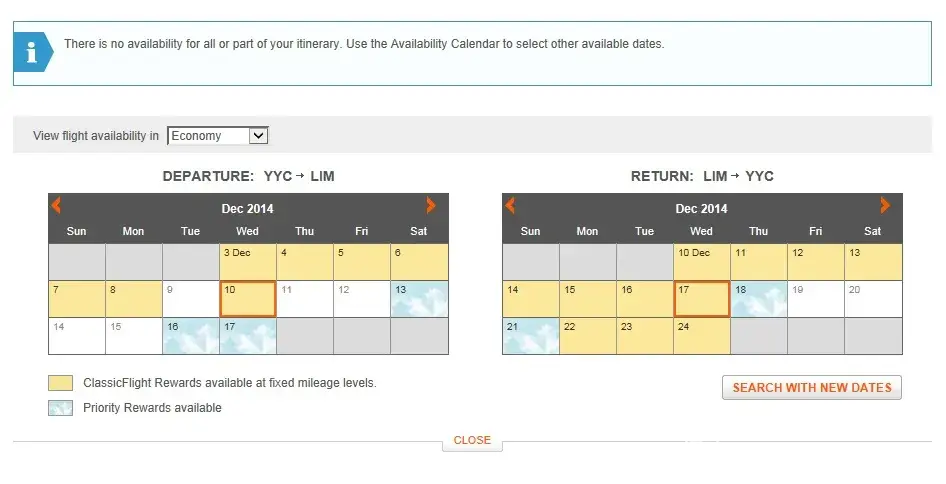
Task: Select Priority Rewards date 21 for return
Action: 531,336
